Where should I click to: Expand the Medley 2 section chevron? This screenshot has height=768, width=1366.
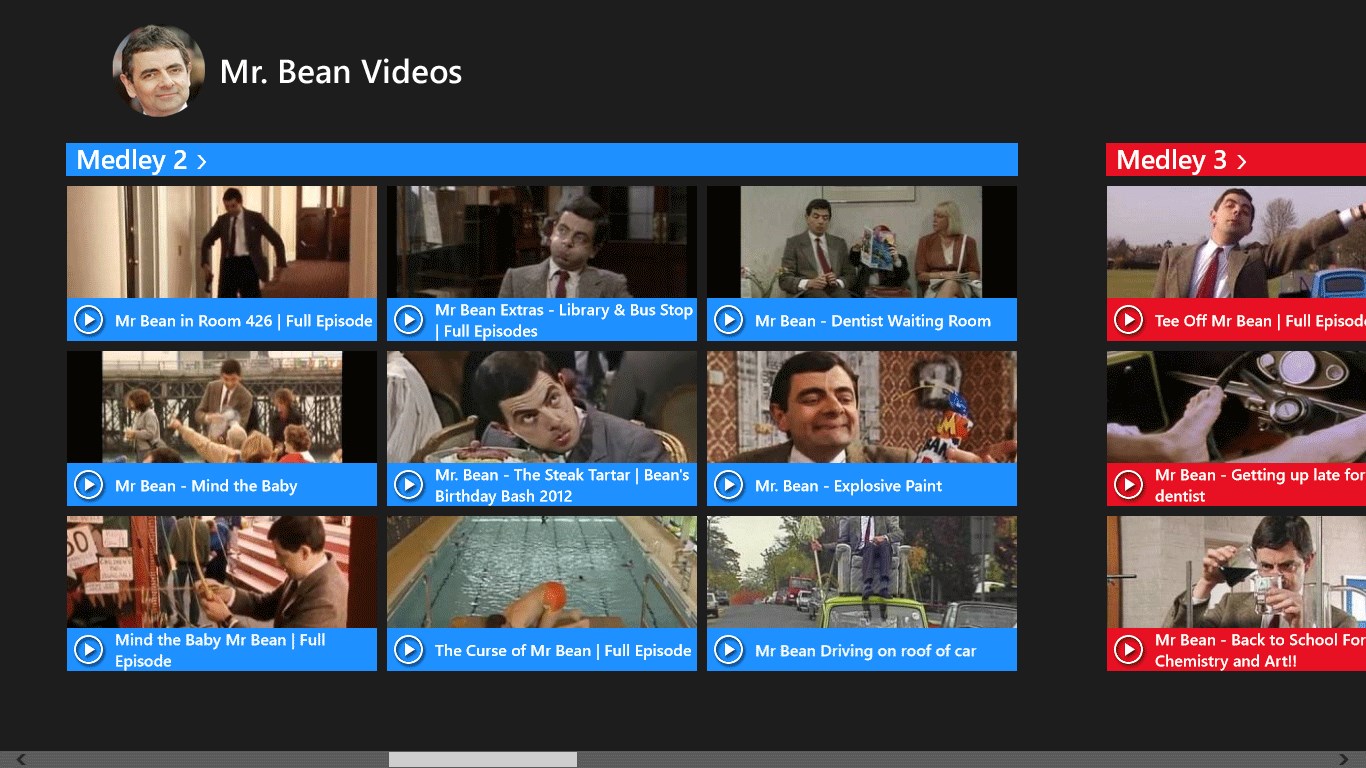pos(201,161)
